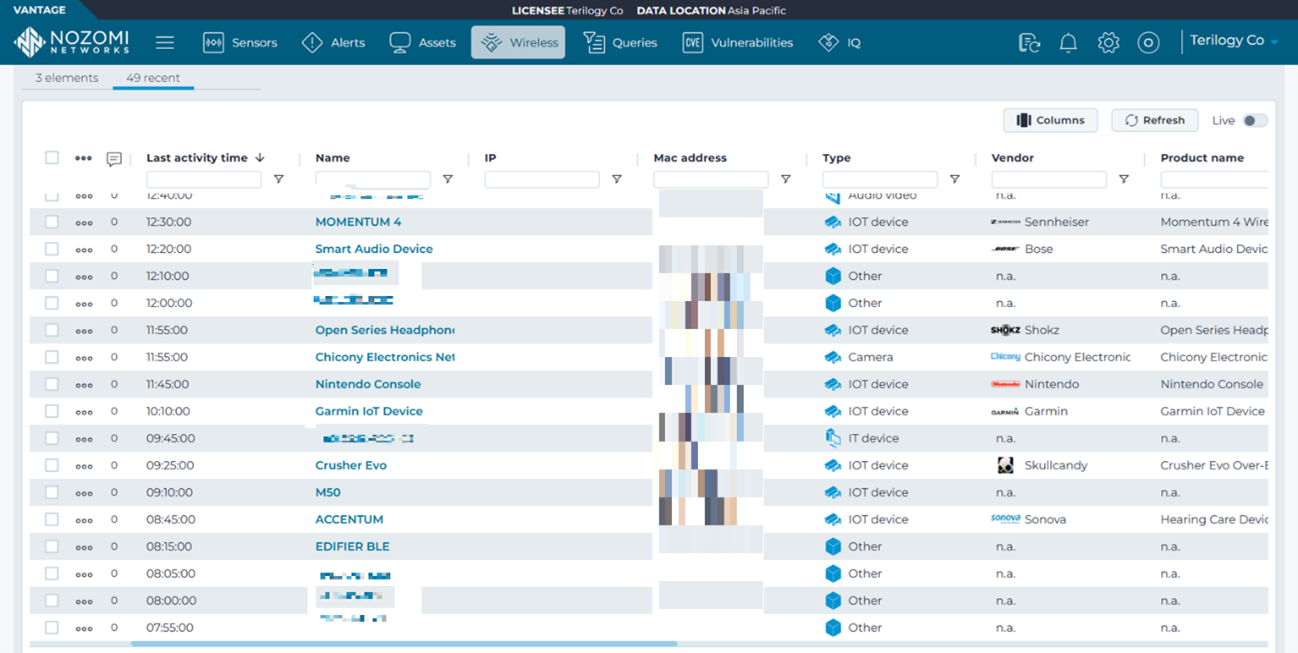Click the circular record icon in header
This screenshot has width=1298, height=653.
point(1148,42)
